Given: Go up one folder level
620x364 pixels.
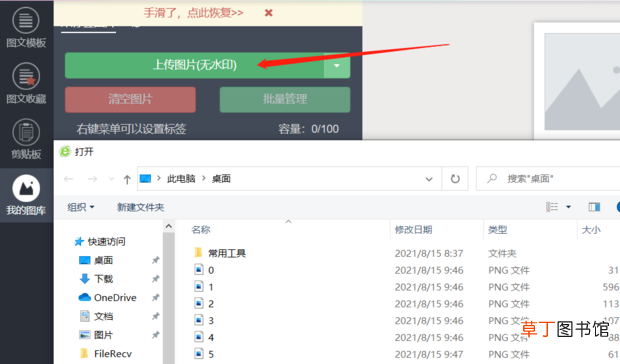Looking at the screenshot, I should coord(127,179).
